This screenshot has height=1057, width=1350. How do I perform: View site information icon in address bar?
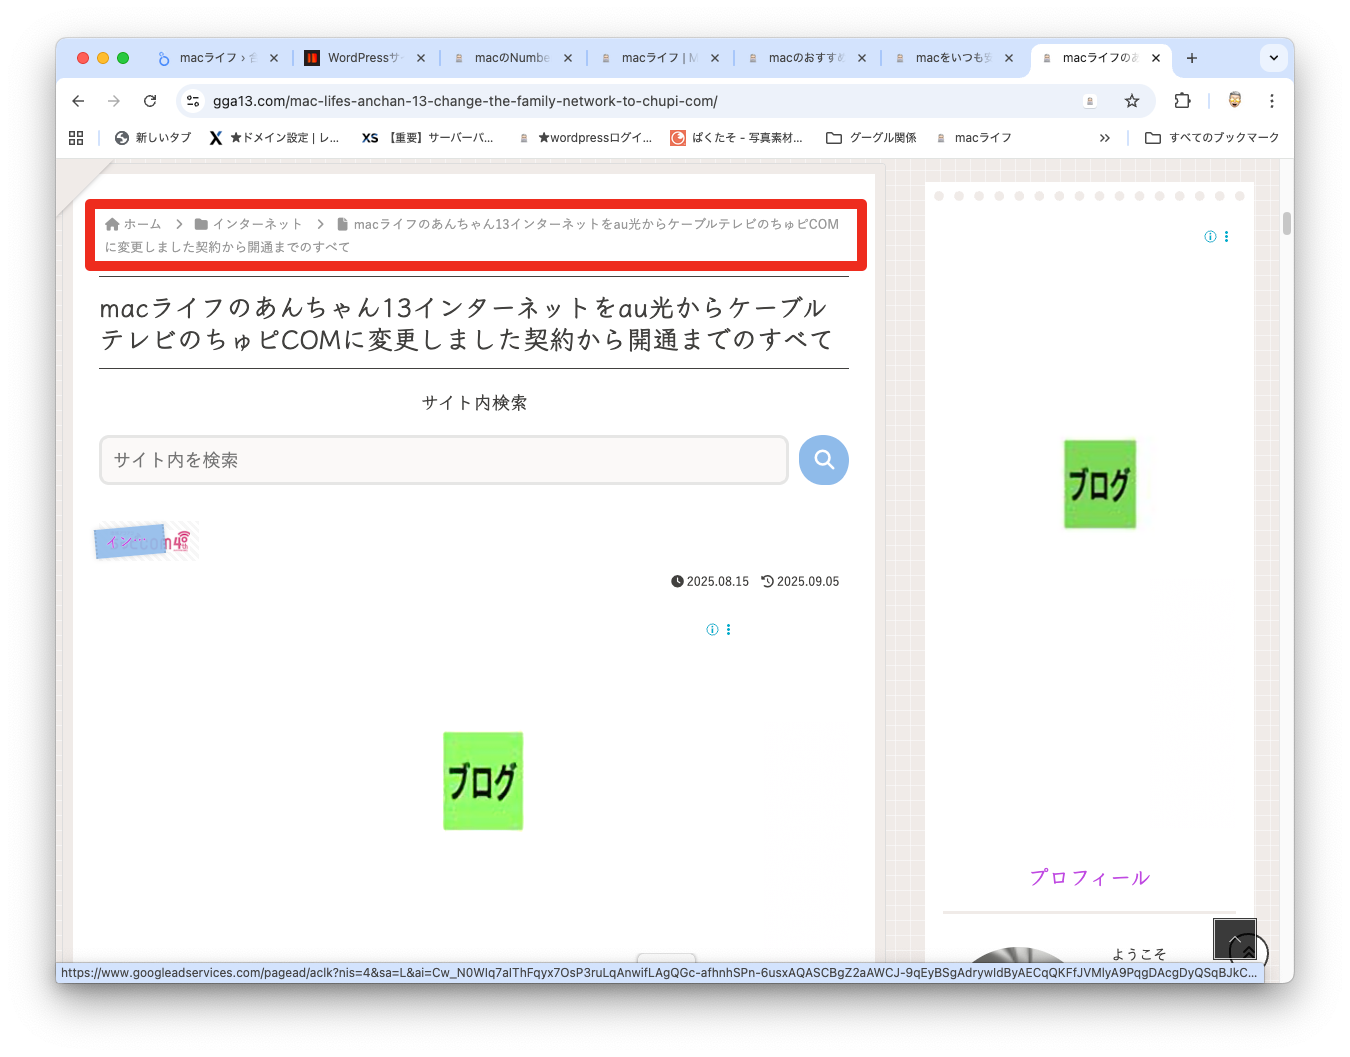coord(194,101)
